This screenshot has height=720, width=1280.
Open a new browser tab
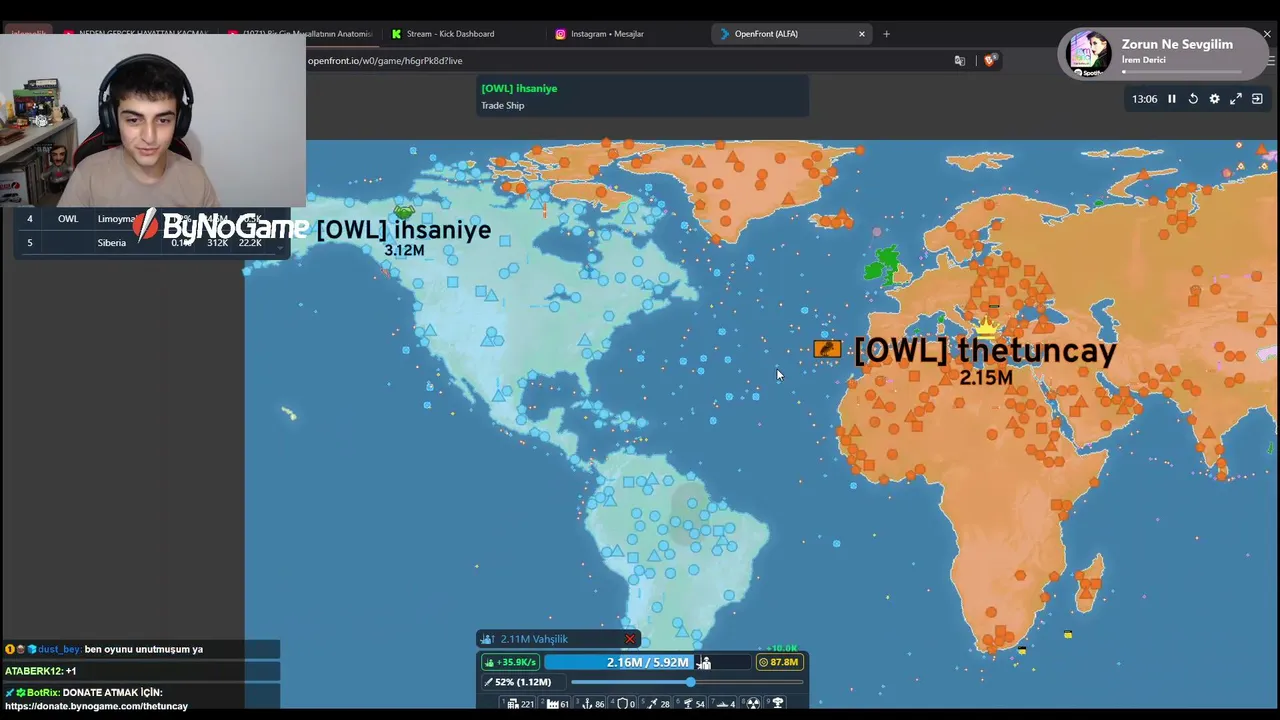(x=886, y=34)
